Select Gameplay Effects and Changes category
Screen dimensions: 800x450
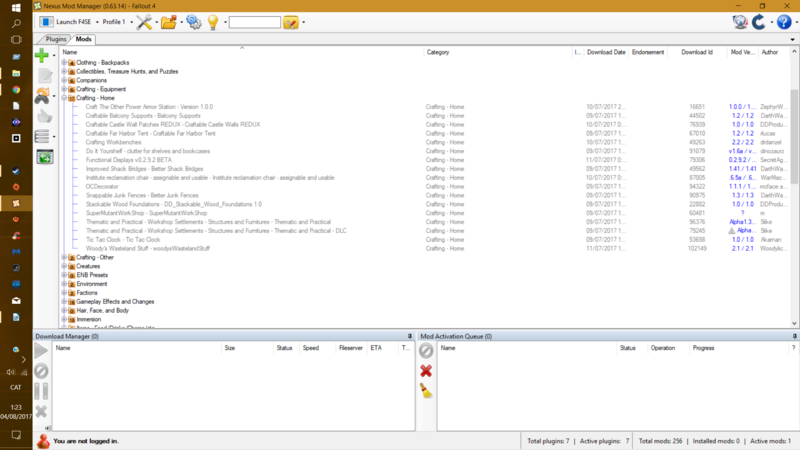[115, 302]
